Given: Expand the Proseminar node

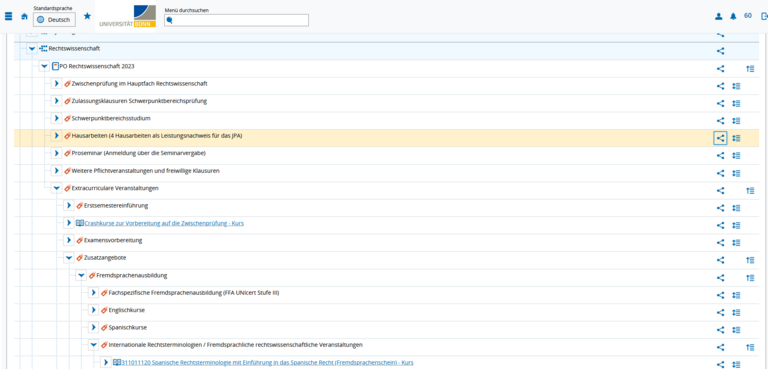Looking at the screenshot, I should [x=57, y=153].
